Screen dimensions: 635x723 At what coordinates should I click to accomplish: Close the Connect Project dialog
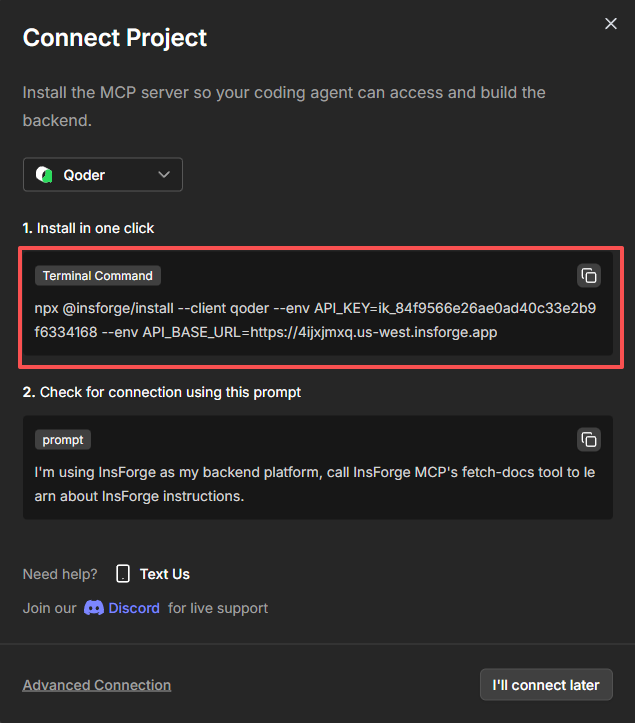coord(611,24)
